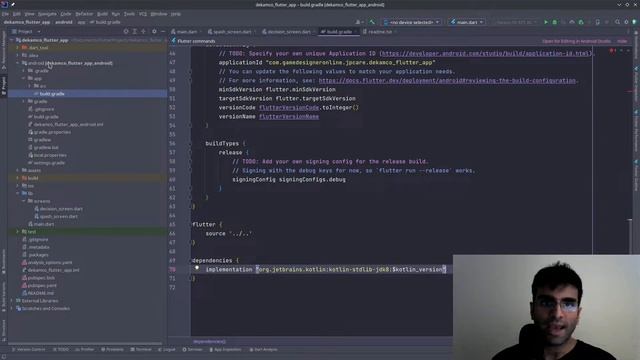Click the 'android' breadcrumb in navigation bar
640x360 pixels.
click(64, 22)
